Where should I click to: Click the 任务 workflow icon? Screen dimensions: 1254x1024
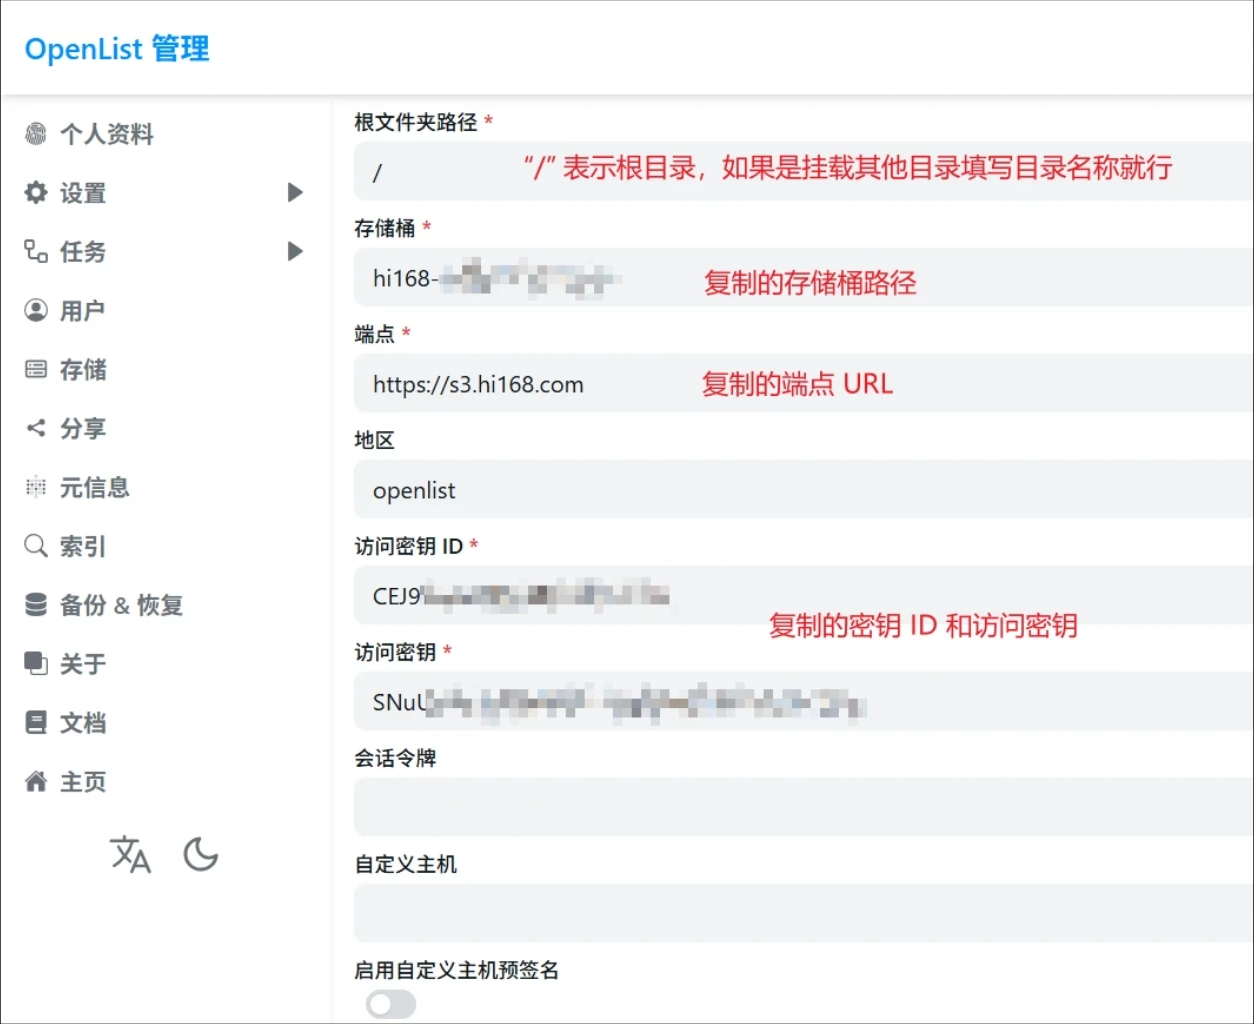coord(36,251)
